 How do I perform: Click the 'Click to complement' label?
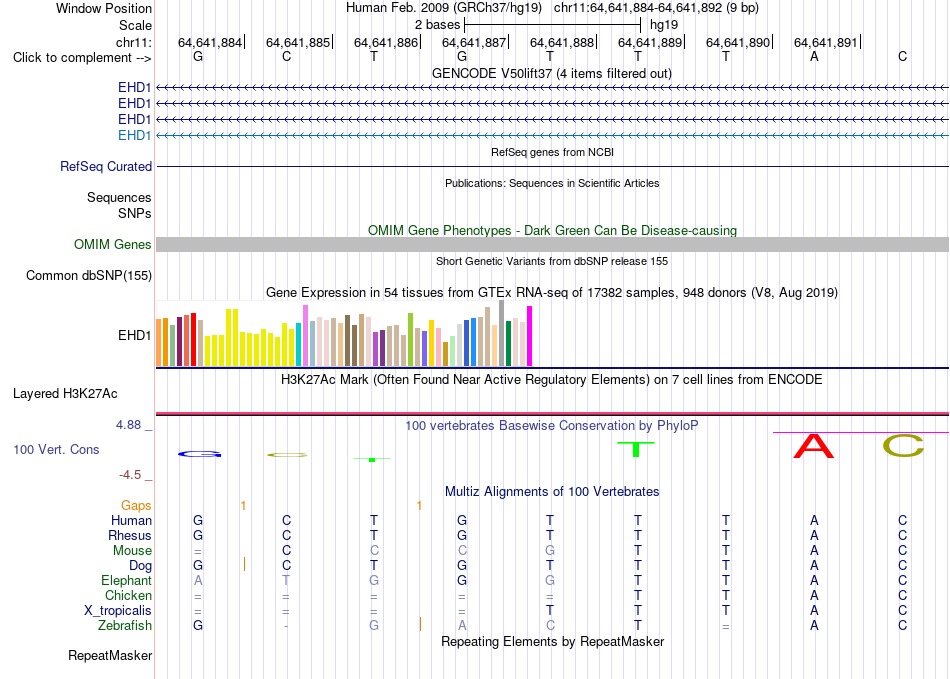(82, 58)
